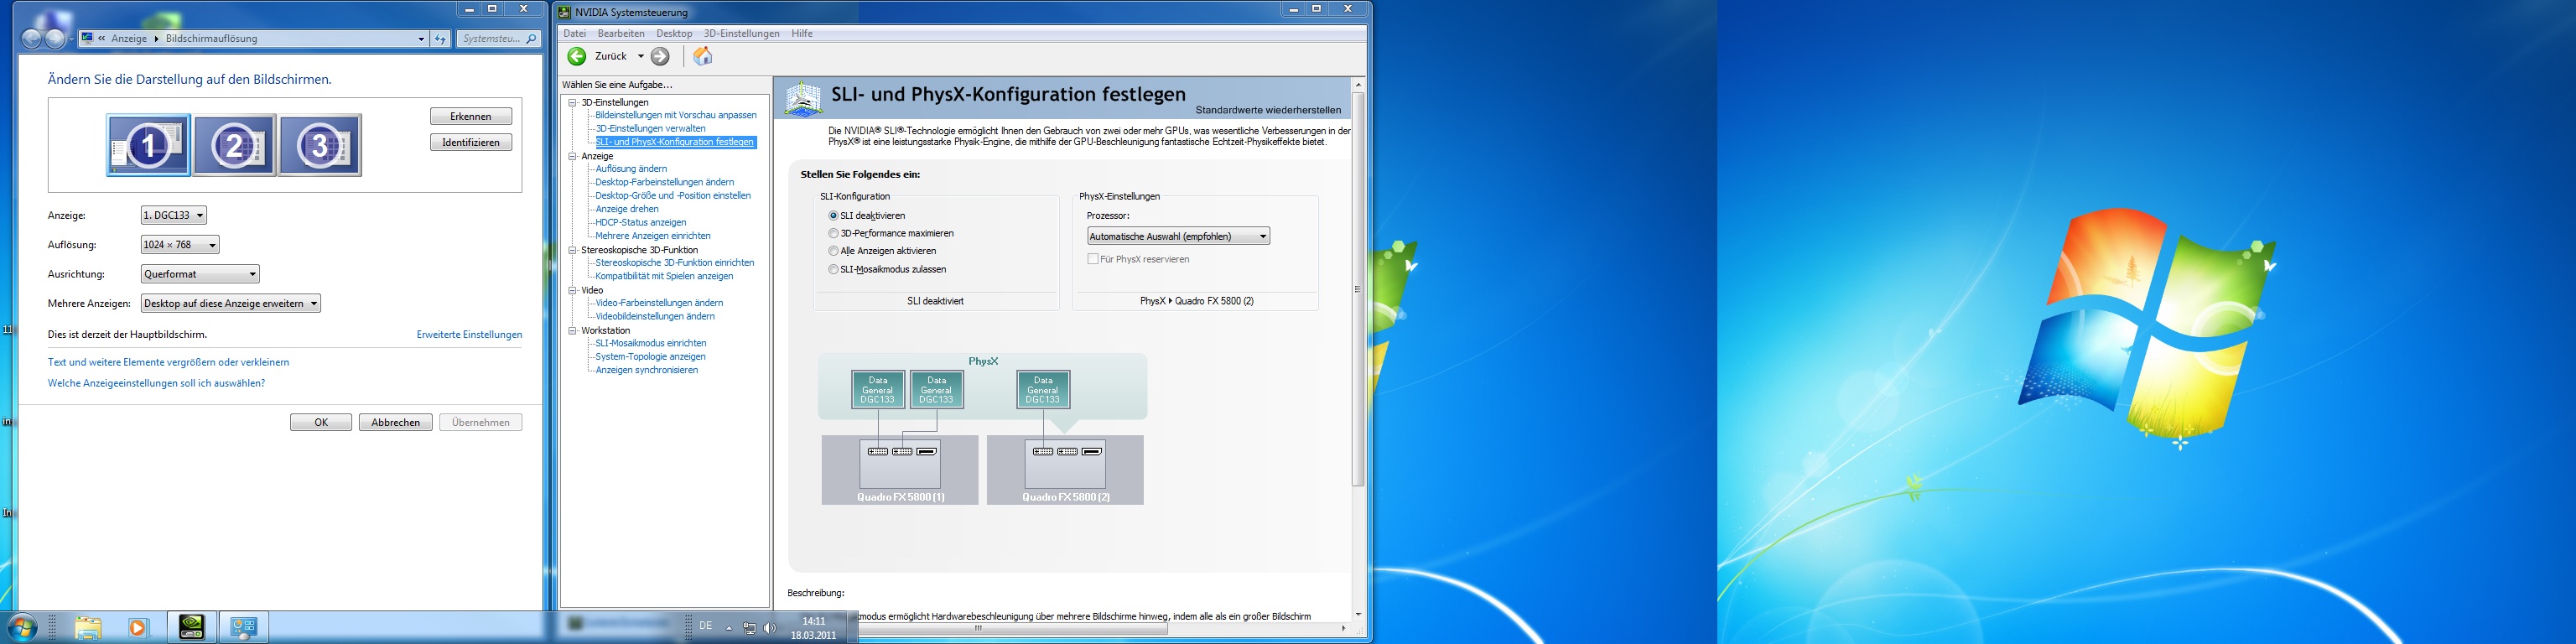The height and width of the screenshot is (644, 2576).
Task: Show hidden tray icons arrow
Action: pos(729,628)
